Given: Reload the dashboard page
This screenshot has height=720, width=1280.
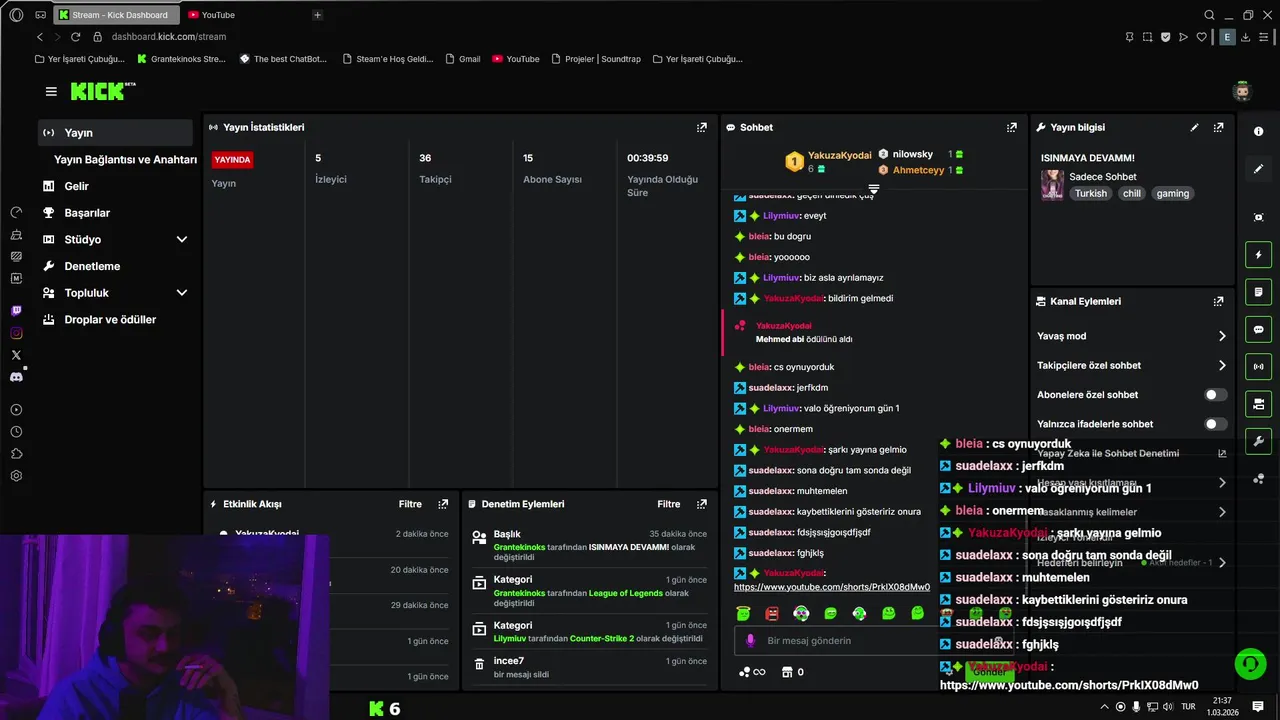Looking at the screenshot, I should [75, 37].
